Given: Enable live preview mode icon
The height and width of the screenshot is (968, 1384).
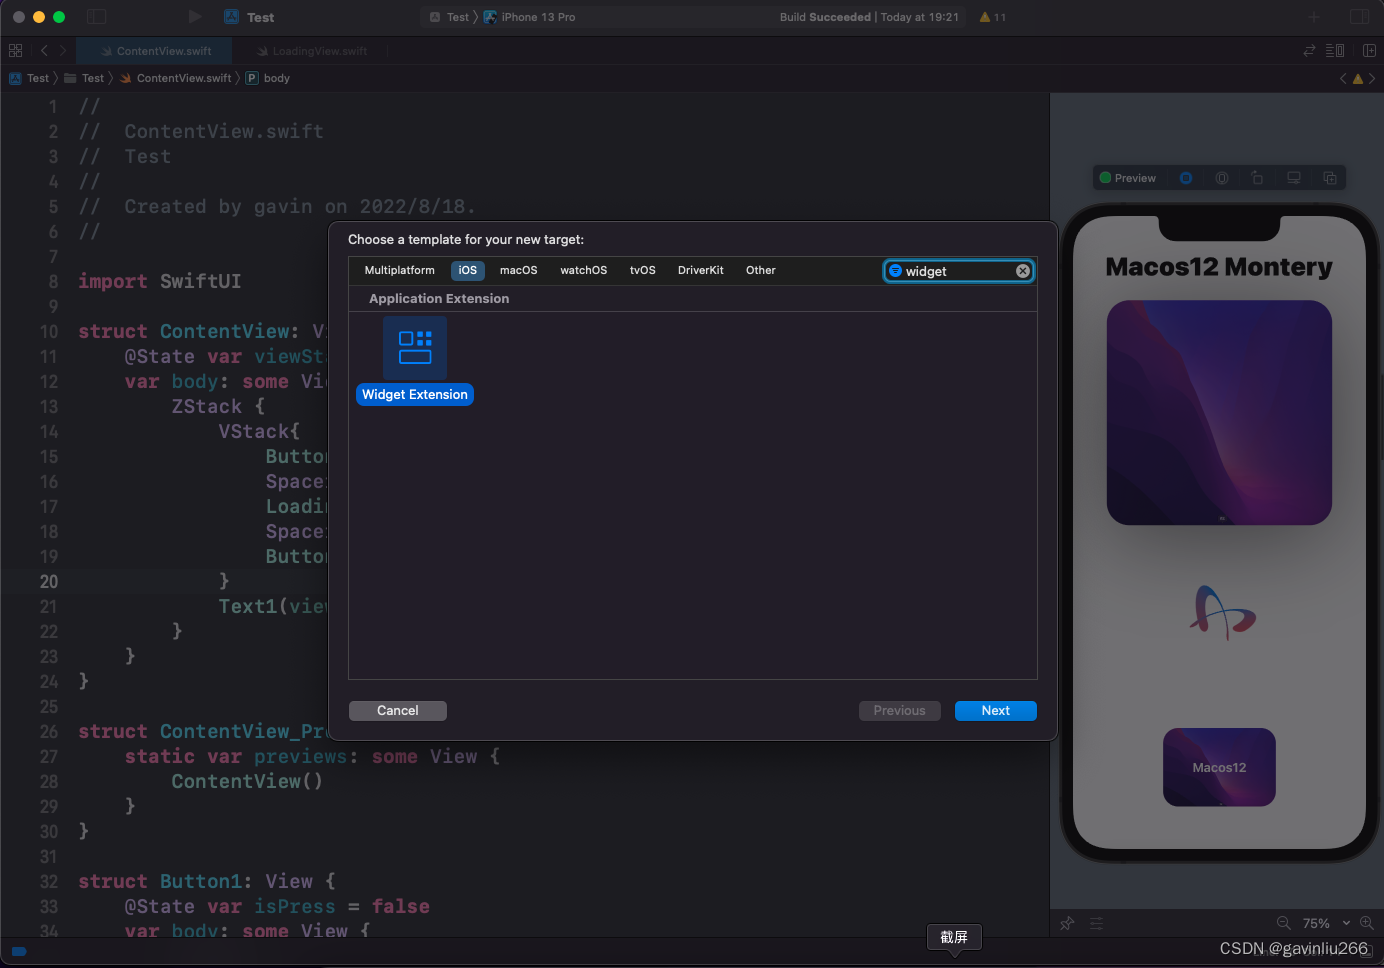Looking at the screenshot, I should click(x=1186, y=178).
